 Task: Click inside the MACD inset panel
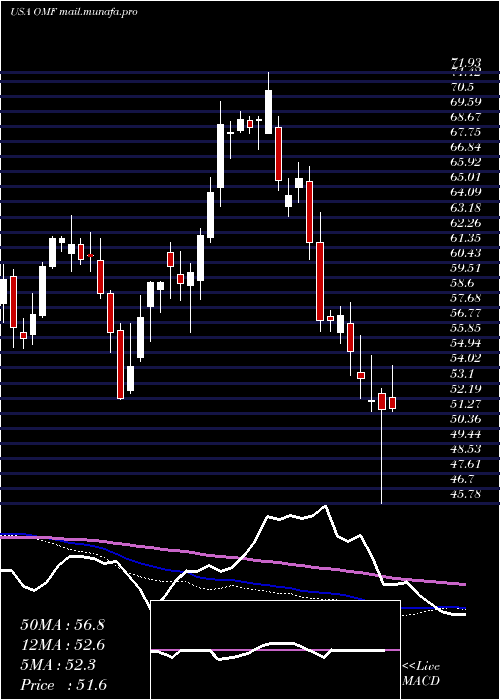point(275,650)
